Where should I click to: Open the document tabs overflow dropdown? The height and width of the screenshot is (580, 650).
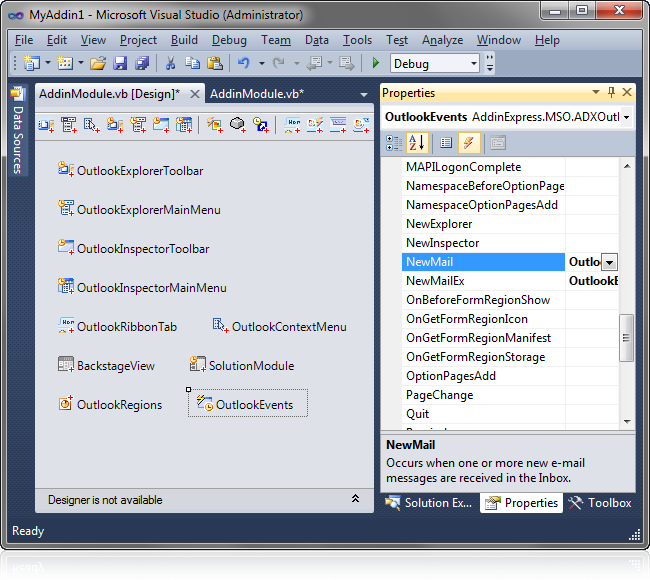tap(364, 95)
